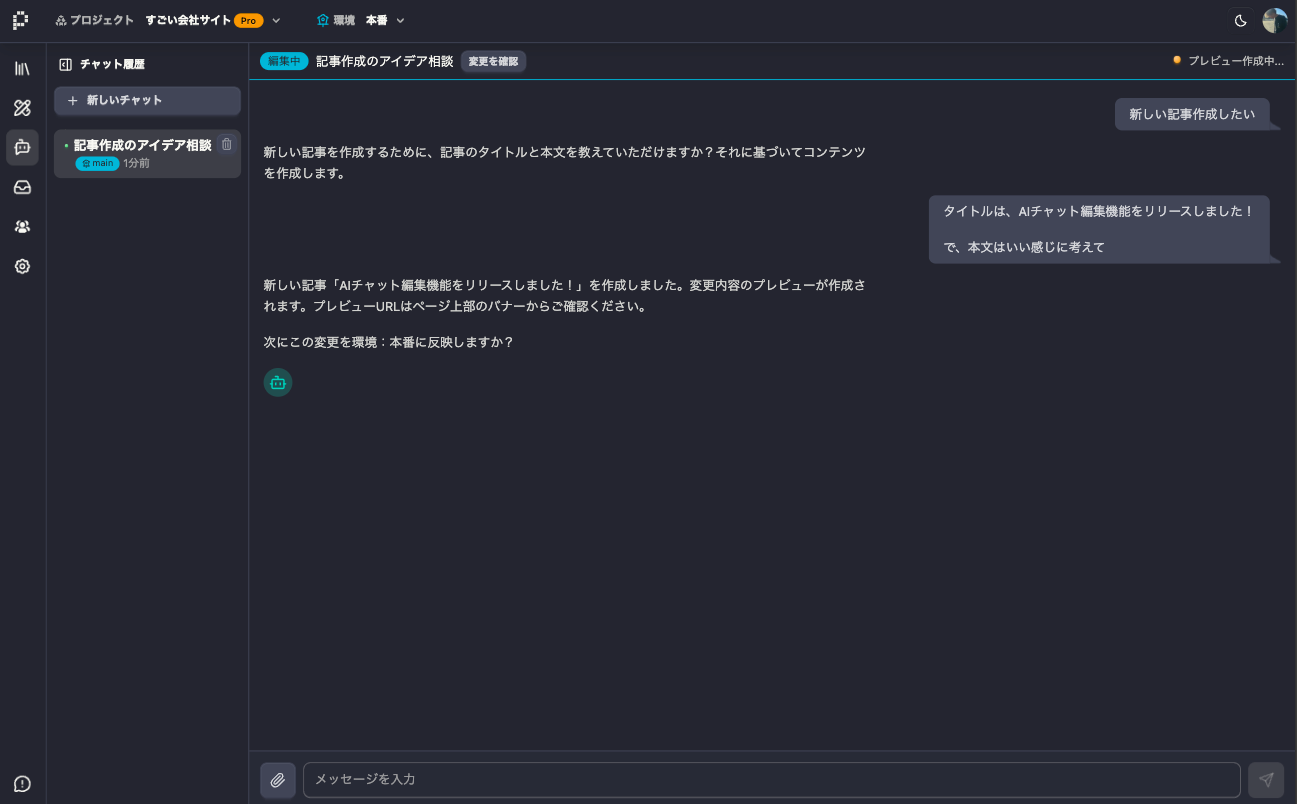Click the send message arrow button
This screenshot has height=804, width=1297.
(1266, 780)
